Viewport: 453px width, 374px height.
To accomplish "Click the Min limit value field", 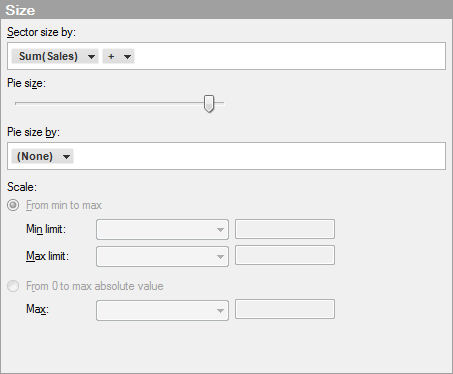I will point(285,229).
